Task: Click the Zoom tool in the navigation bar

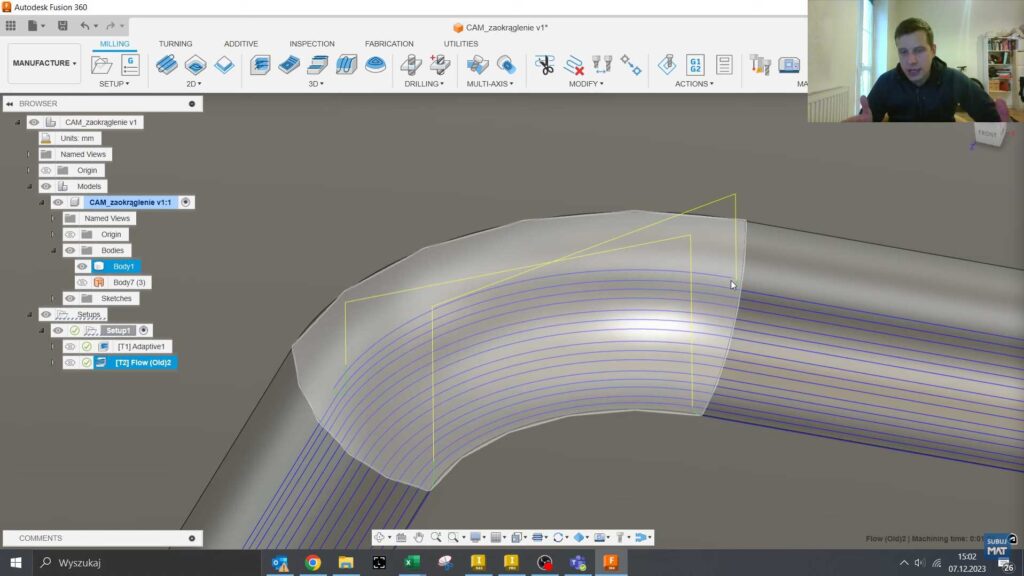Action: click(453, 537)
